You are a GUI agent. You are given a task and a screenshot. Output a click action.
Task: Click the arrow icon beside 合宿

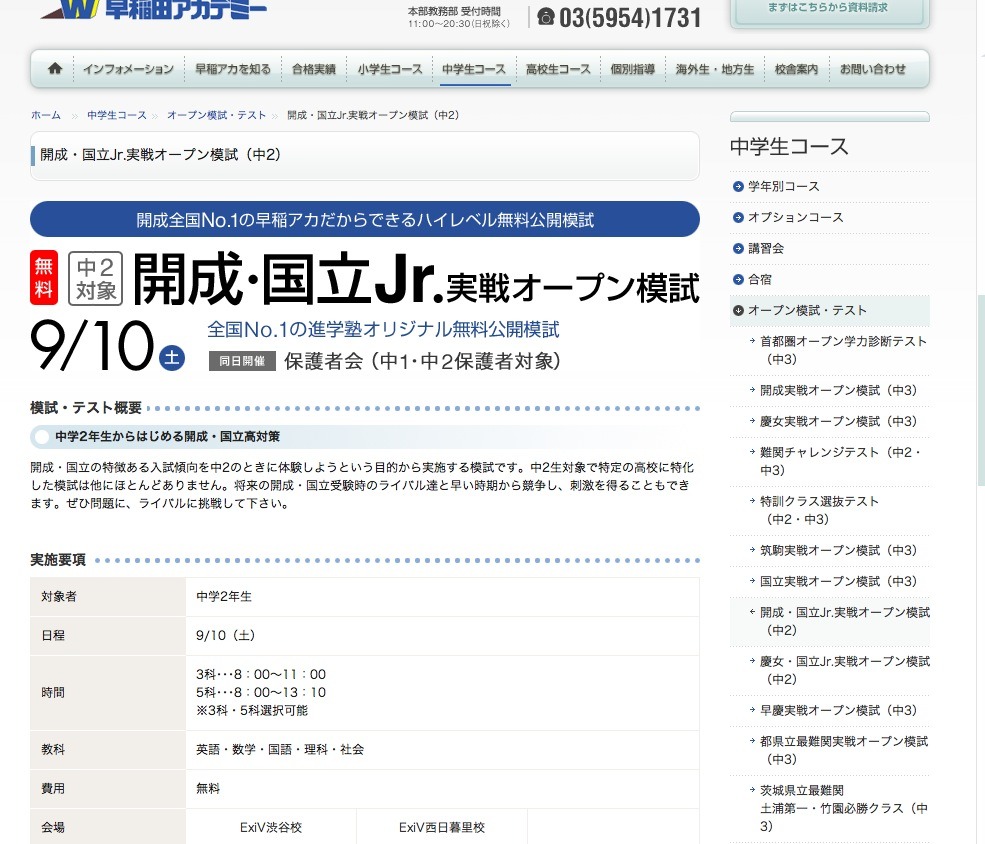click(737, 279)
